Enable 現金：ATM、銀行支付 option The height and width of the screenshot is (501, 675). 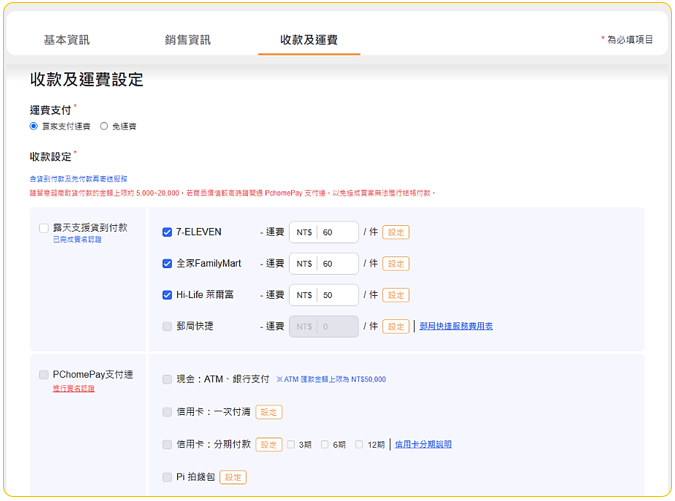[x=167, y=379]
